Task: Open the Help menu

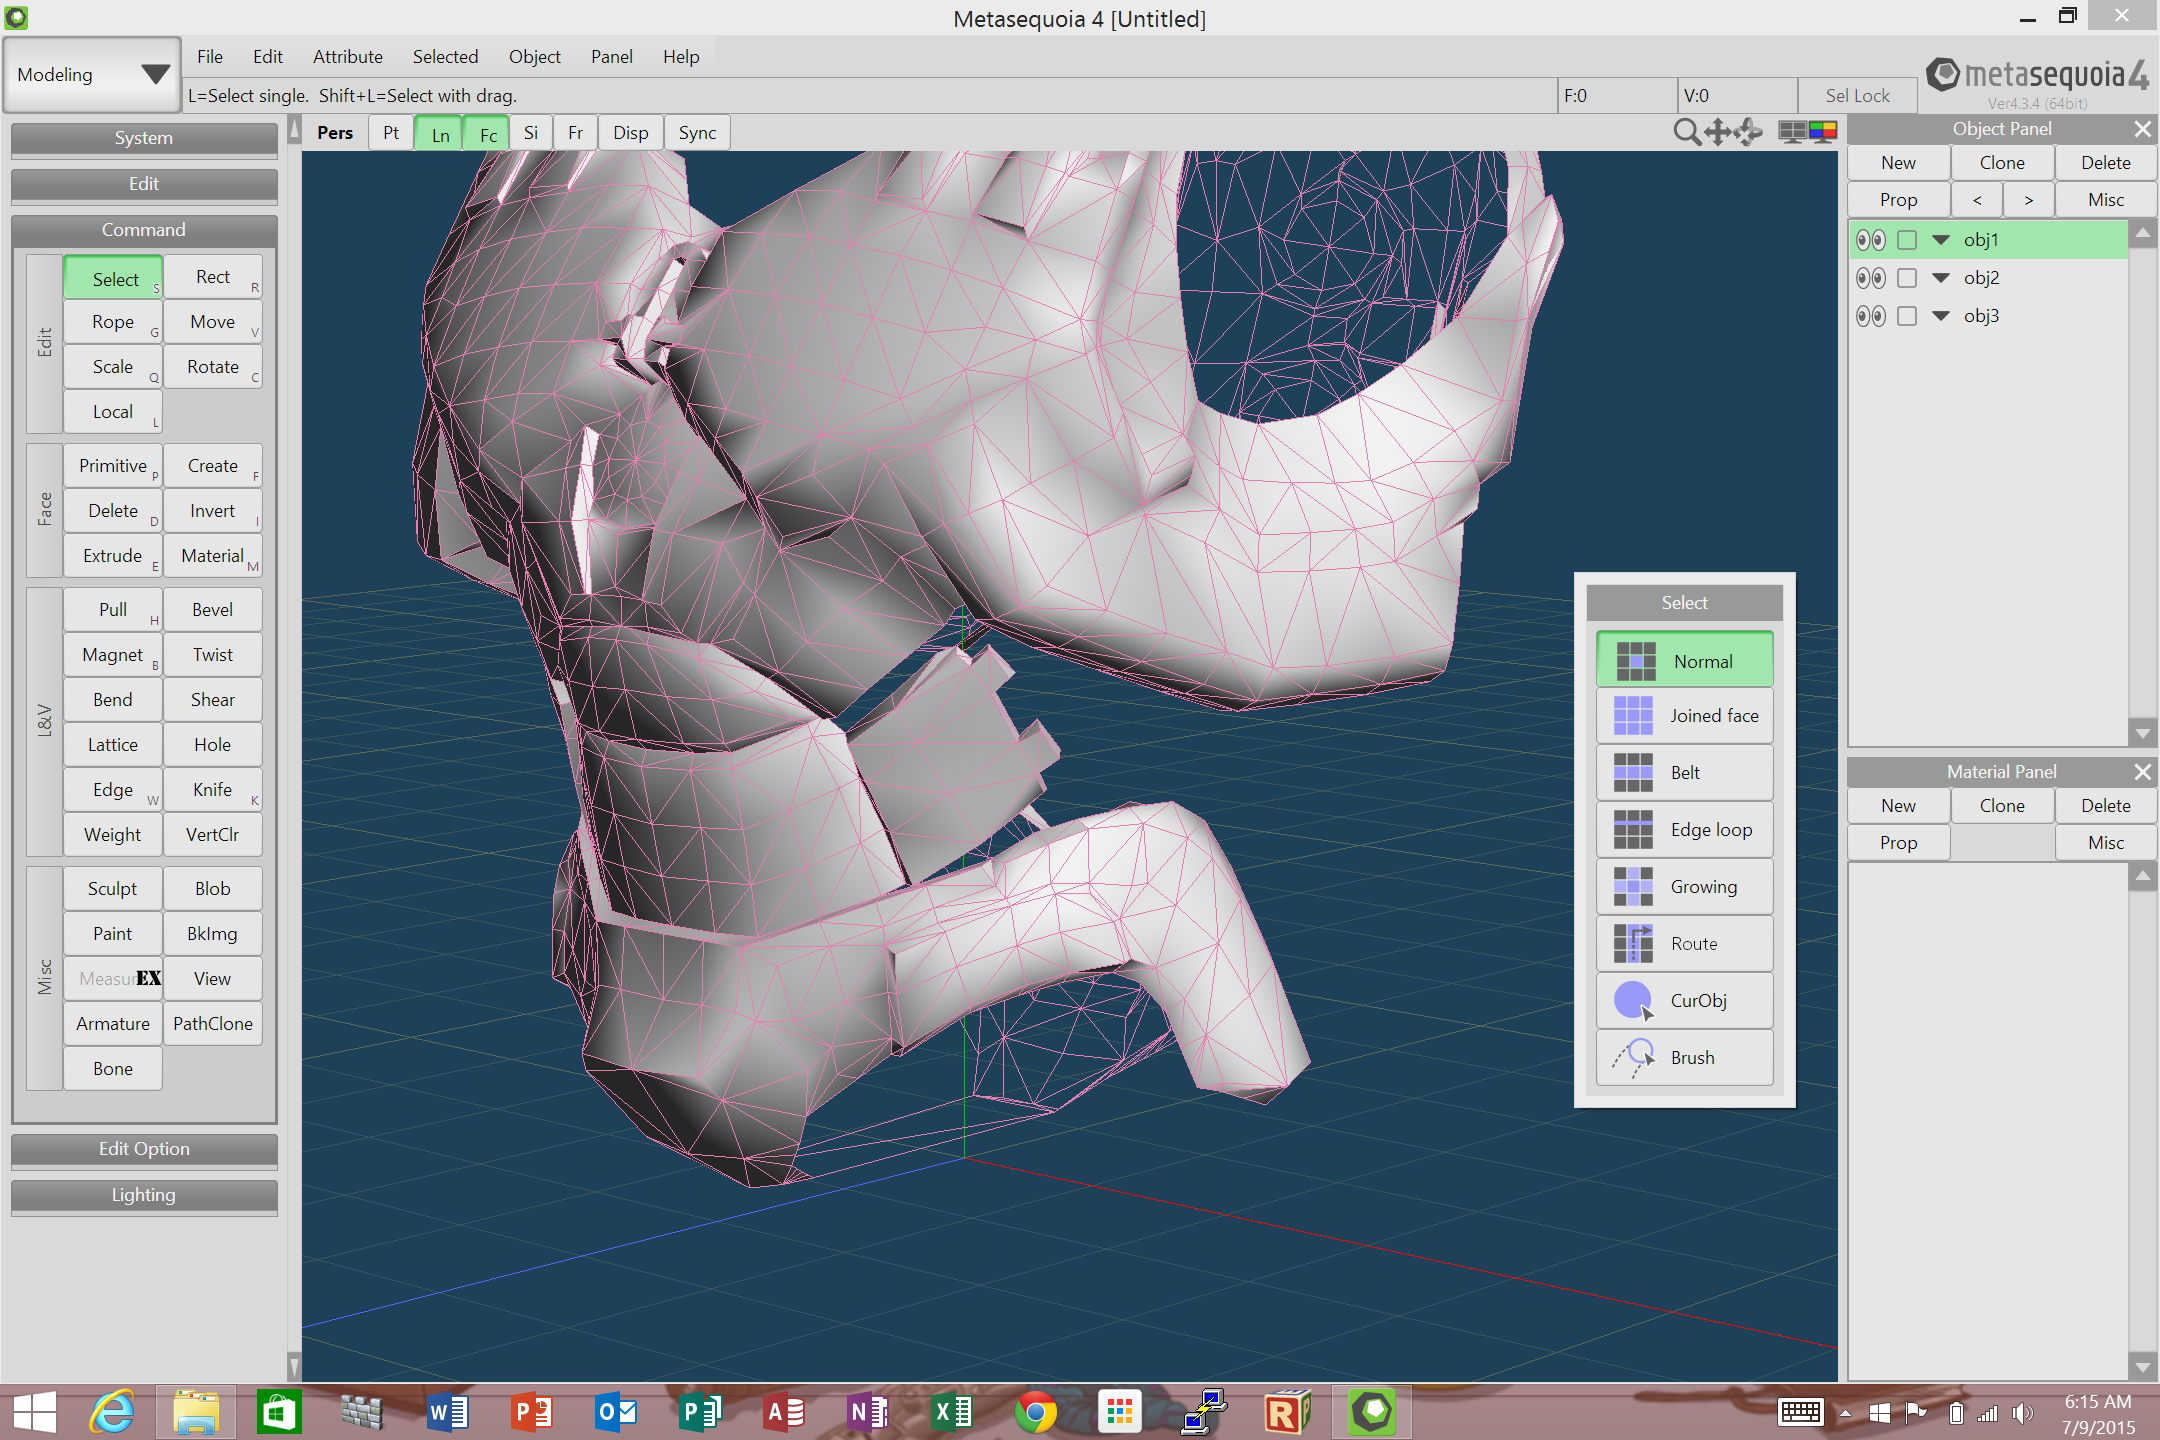Action: point(681,57)
